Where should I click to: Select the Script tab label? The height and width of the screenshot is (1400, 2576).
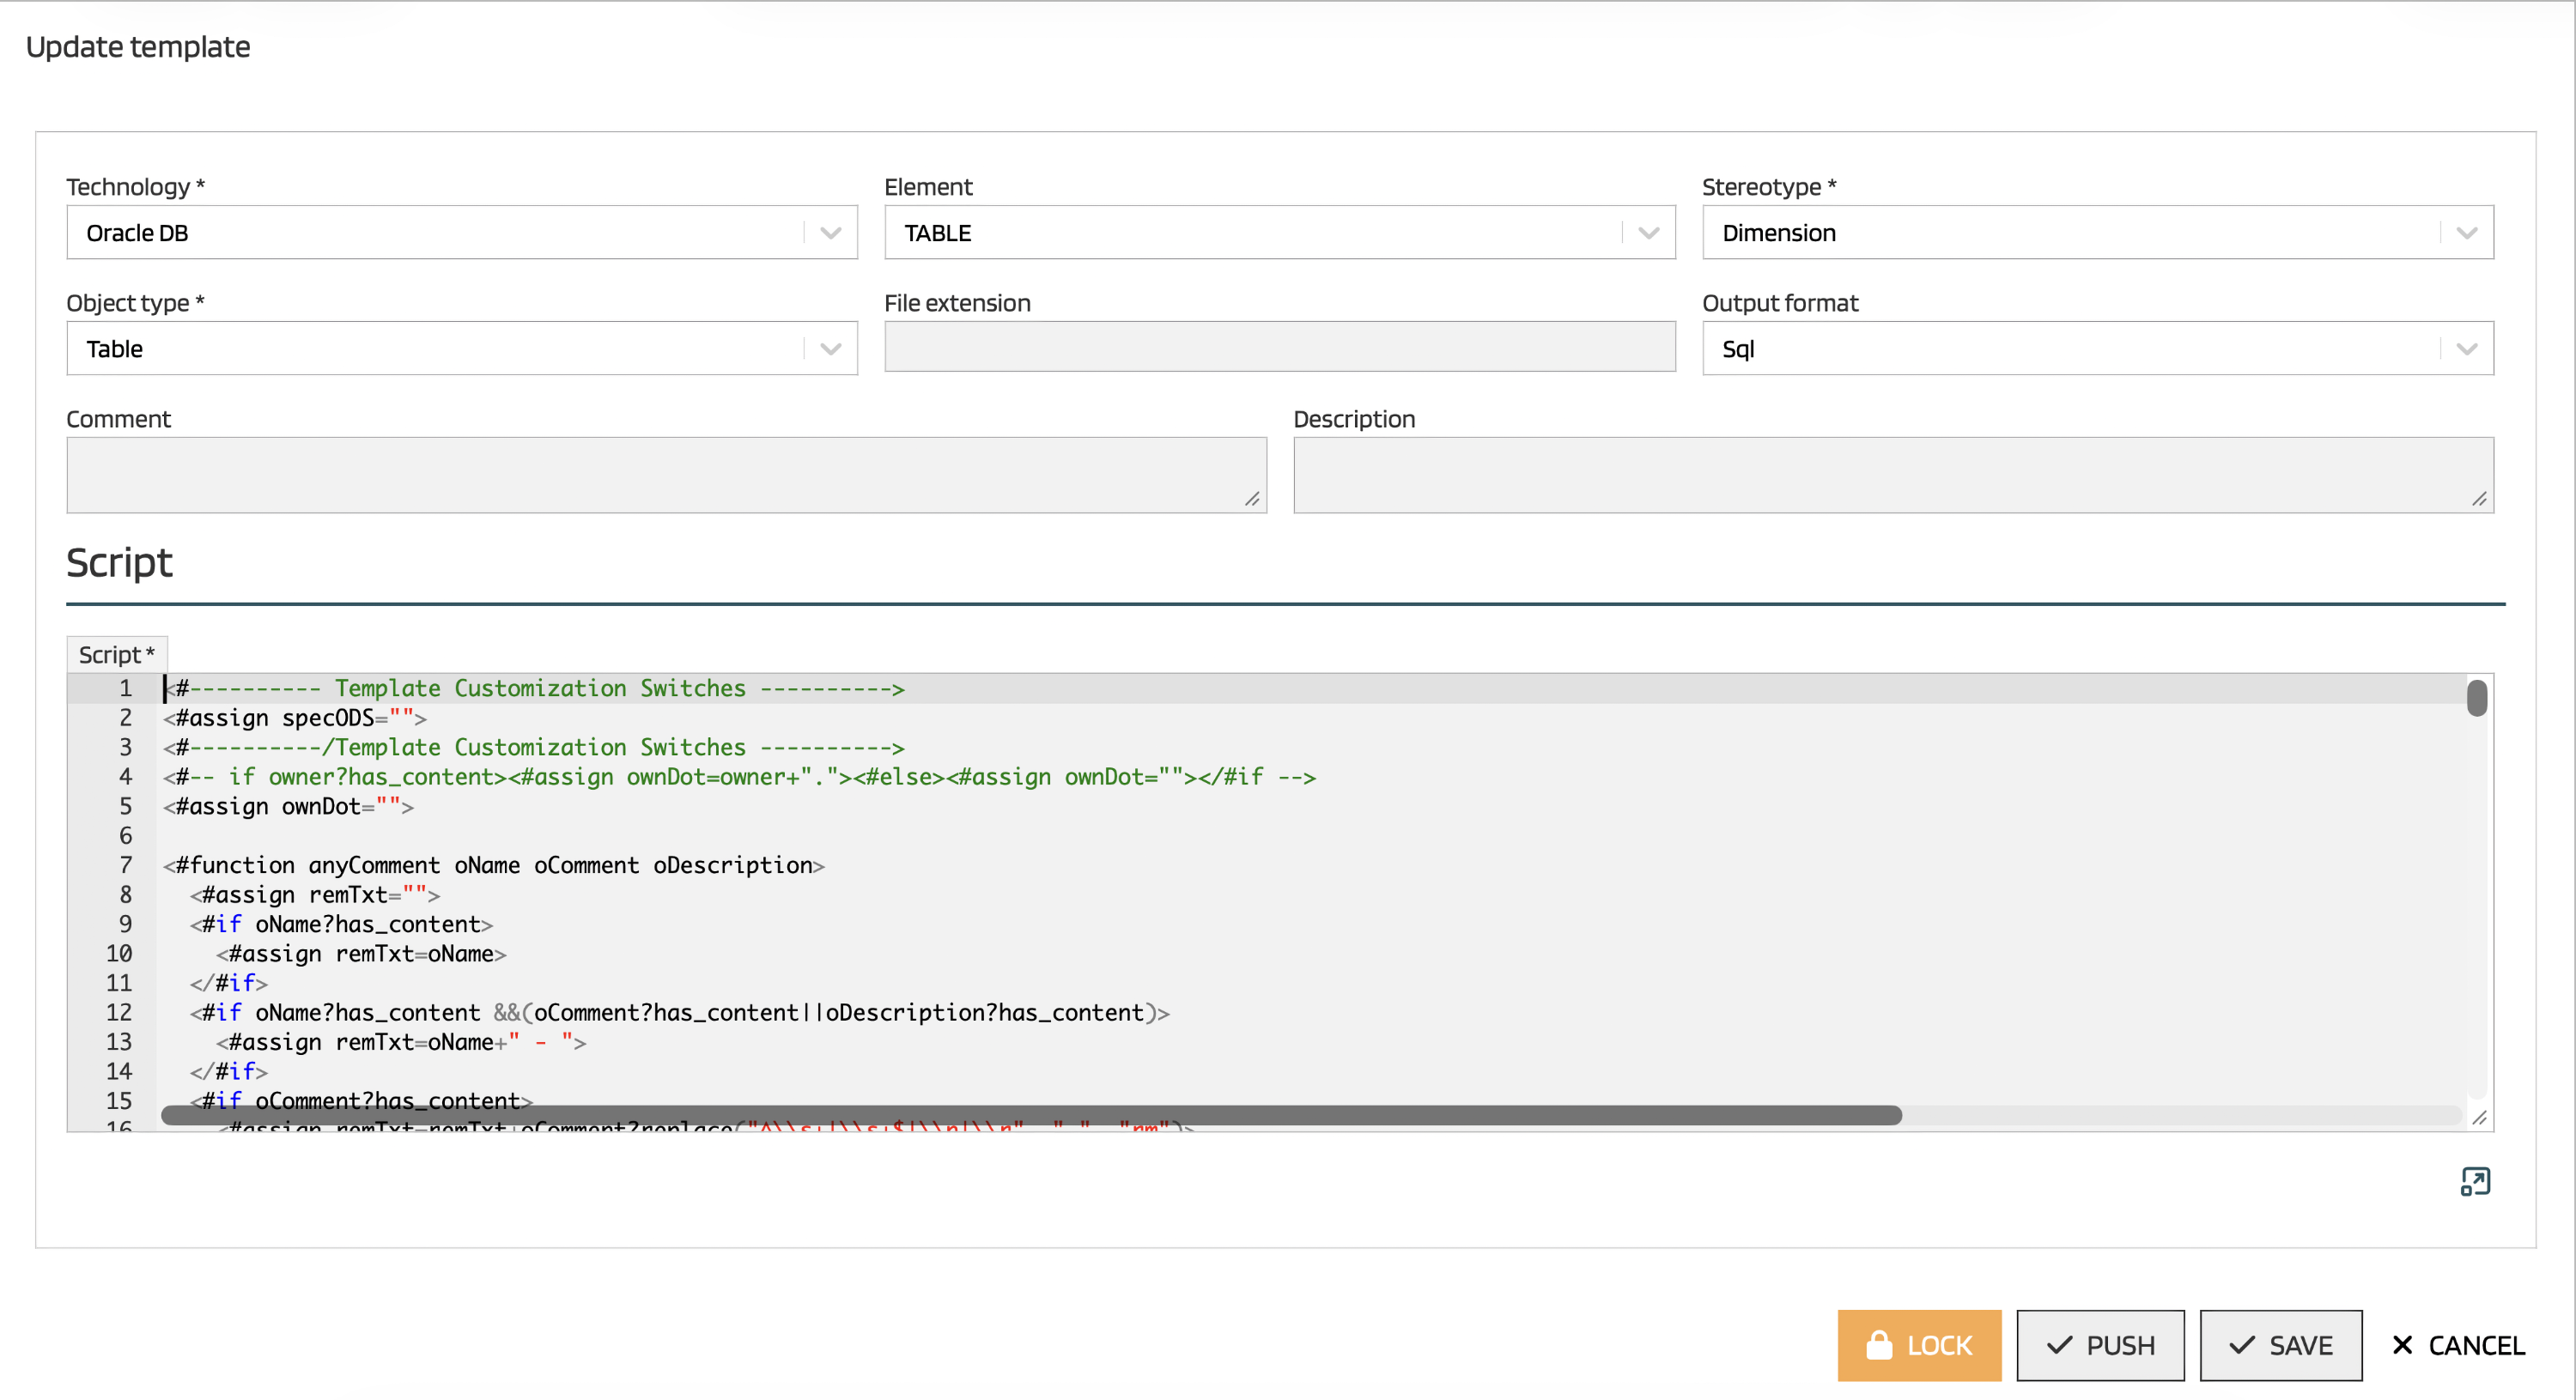click(x=116, y=655)
